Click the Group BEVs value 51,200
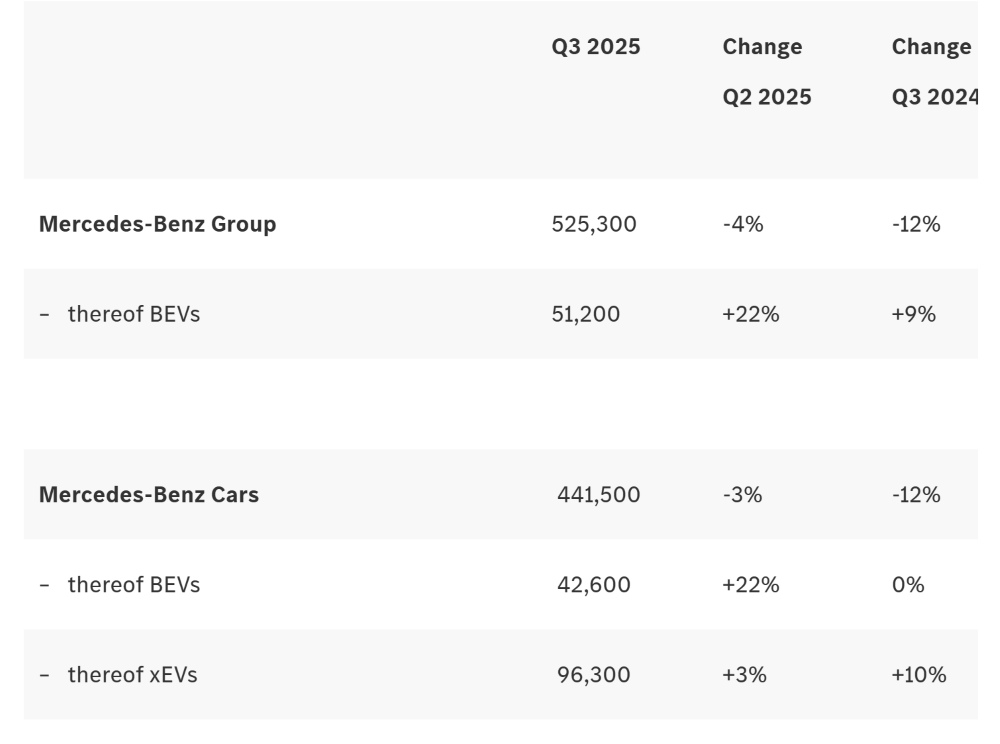The width and height of the screenshot is (1000, 744). pos(586,314)
